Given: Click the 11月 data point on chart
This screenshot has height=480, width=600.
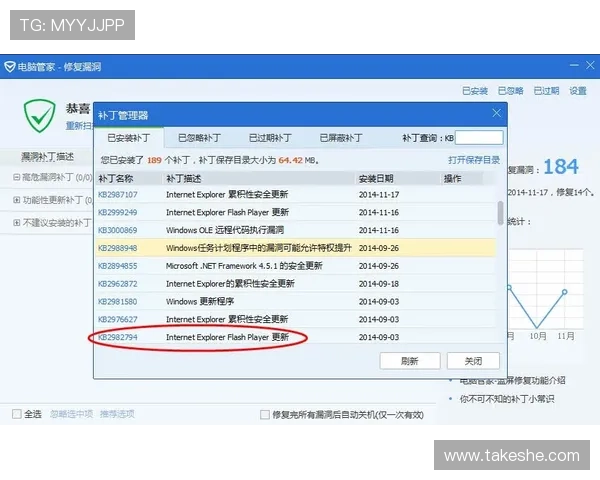Looking at the screenshot, I should [564, 292].
